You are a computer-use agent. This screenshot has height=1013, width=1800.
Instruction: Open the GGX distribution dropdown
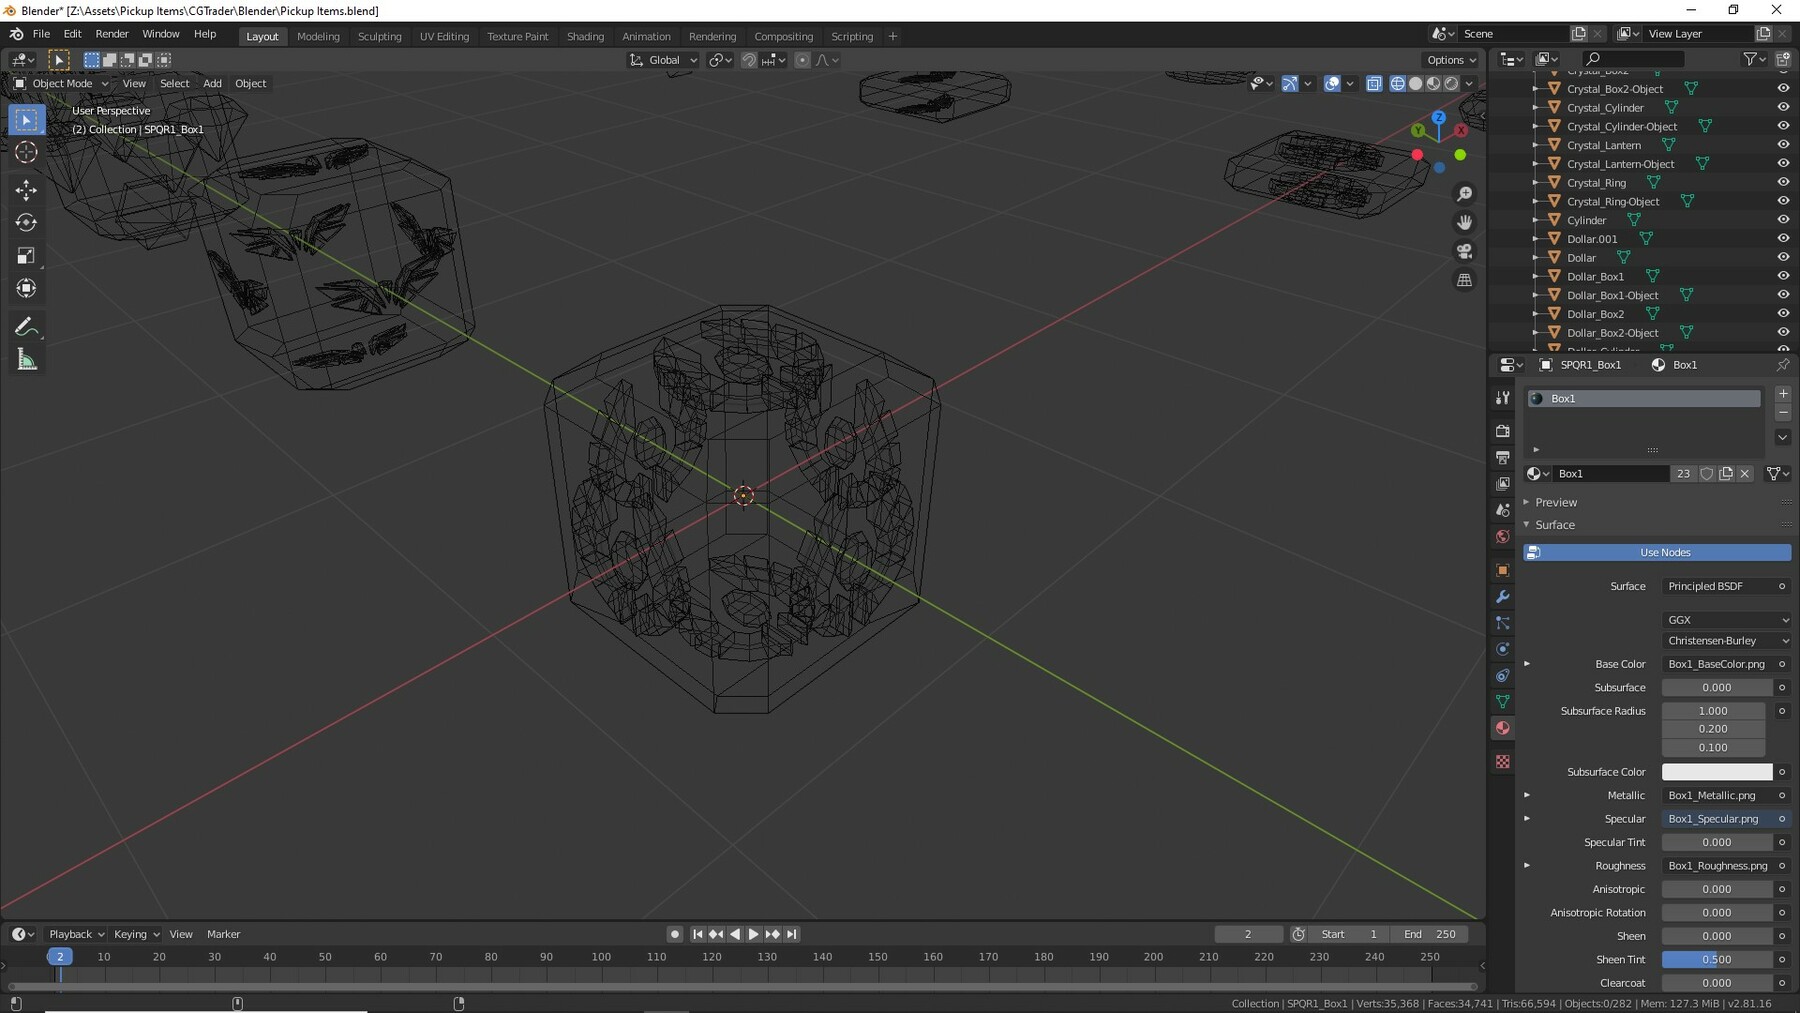coord(1726,620)
